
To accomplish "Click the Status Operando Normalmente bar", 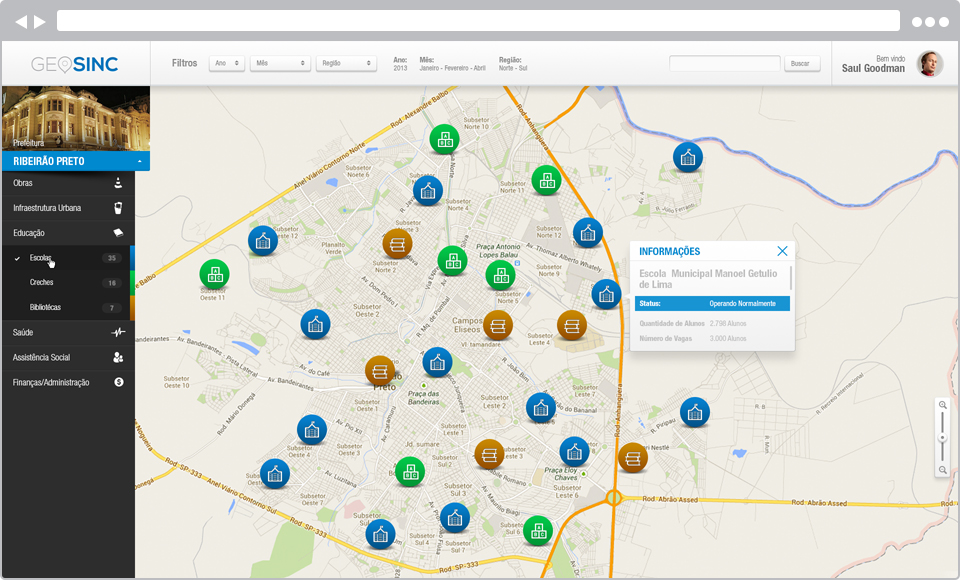I will (x=712, y=304).
